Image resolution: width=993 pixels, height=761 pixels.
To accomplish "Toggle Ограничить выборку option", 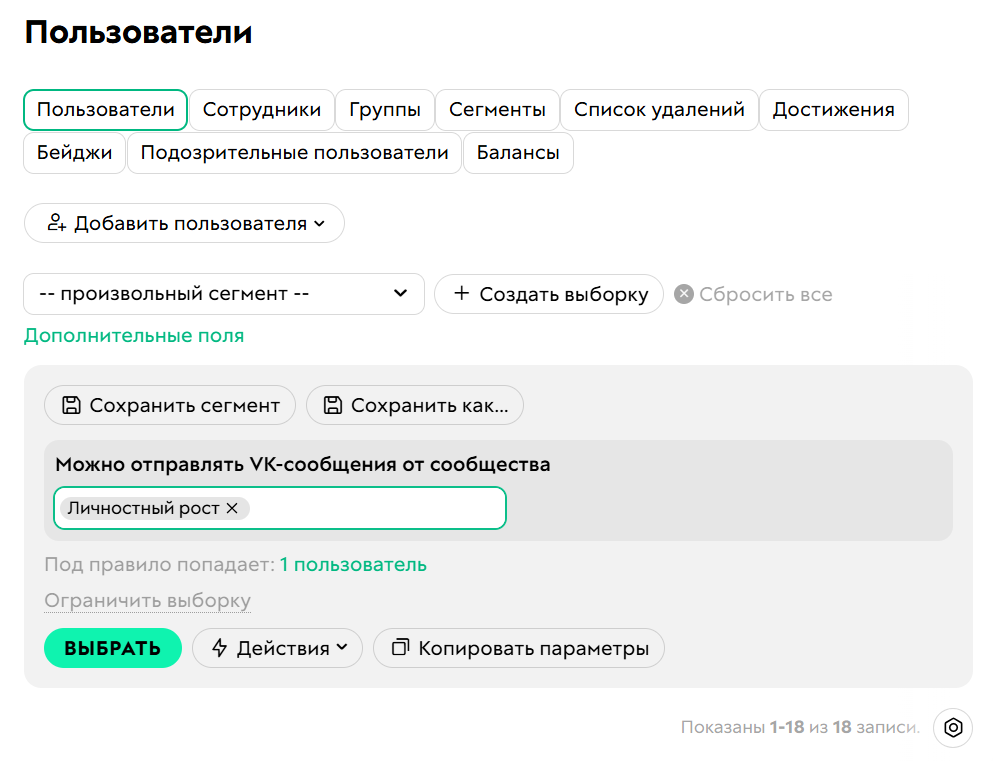I will (x=147, y=601).
